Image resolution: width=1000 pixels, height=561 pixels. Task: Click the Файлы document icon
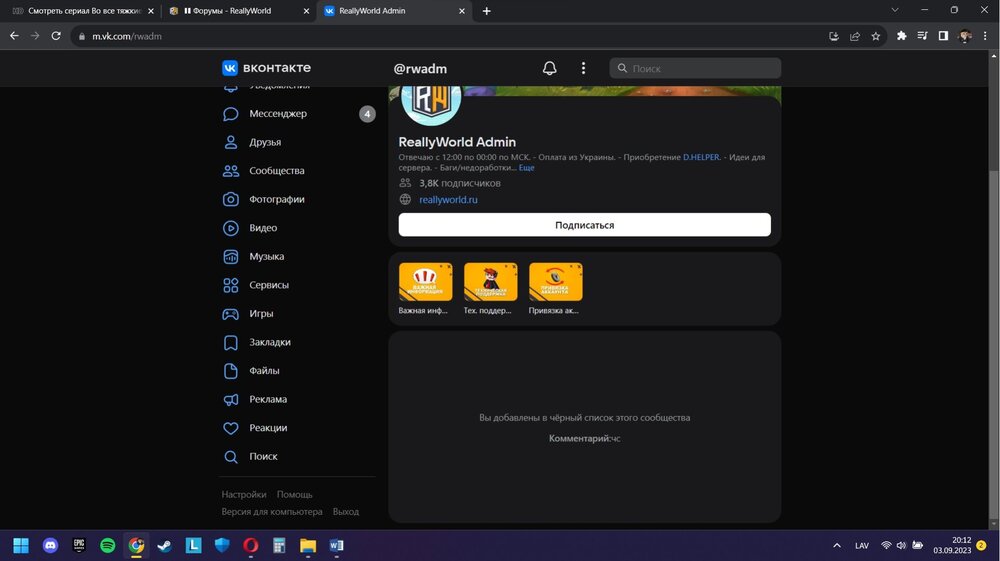(x=231, y=370)
